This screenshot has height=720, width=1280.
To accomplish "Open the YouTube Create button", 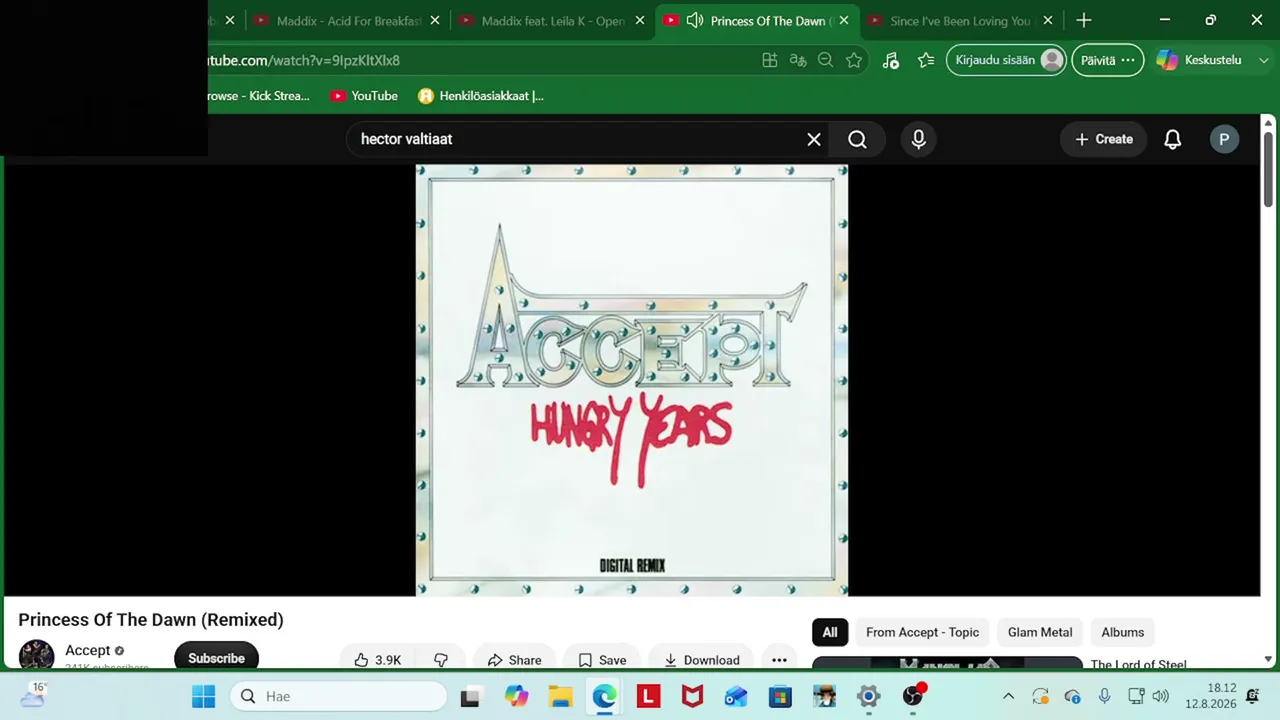I will (1104, 140).
